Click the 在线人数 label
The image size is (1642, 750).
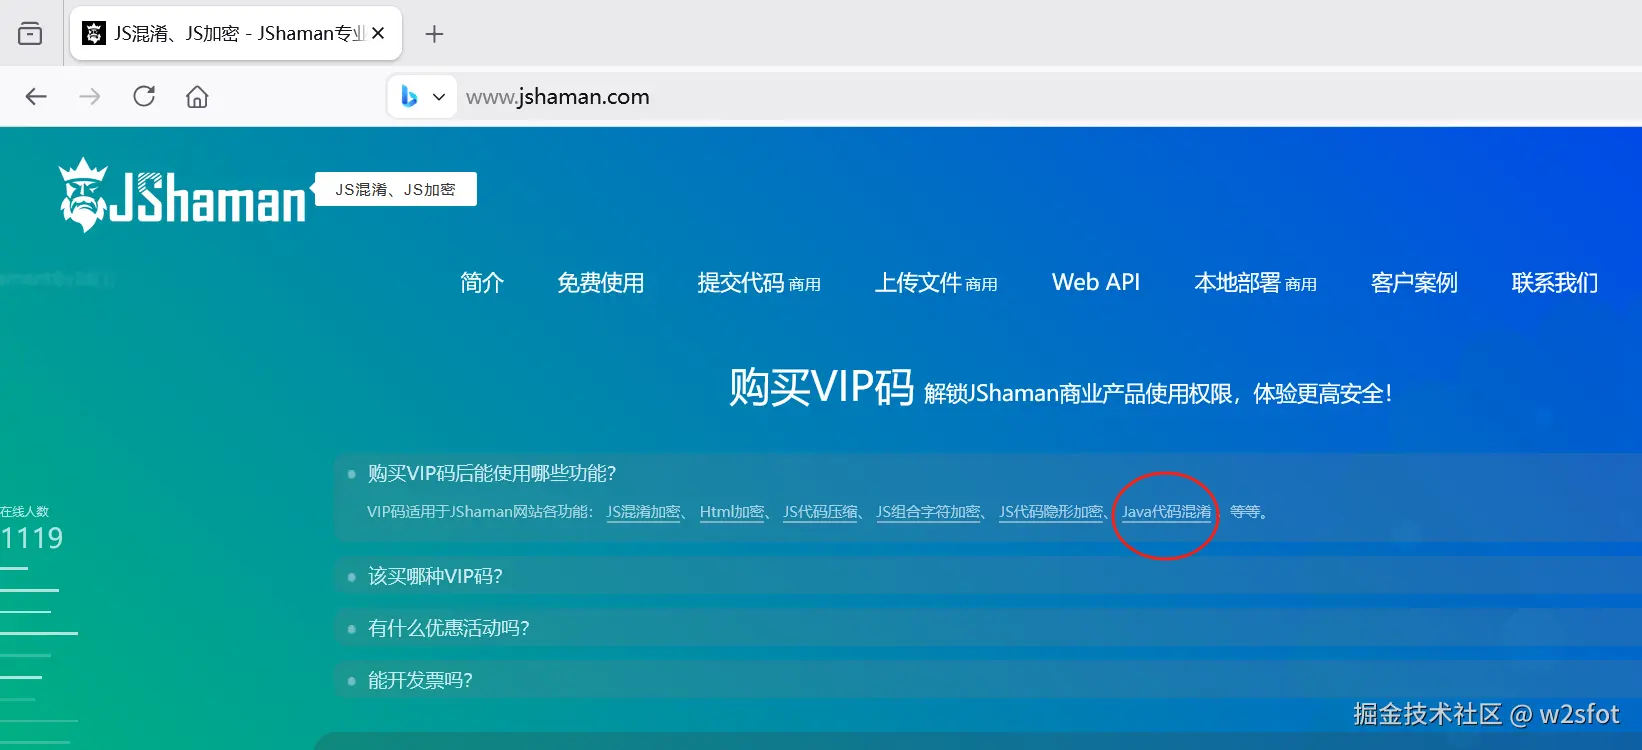(24, 511)
